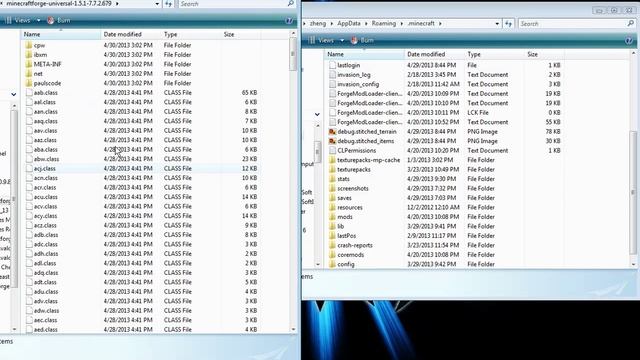Viewport: 640px width, 360px height.
Task: Click the refresh button beside the .minecraft address bar
Action: click(x=508, y=24)
